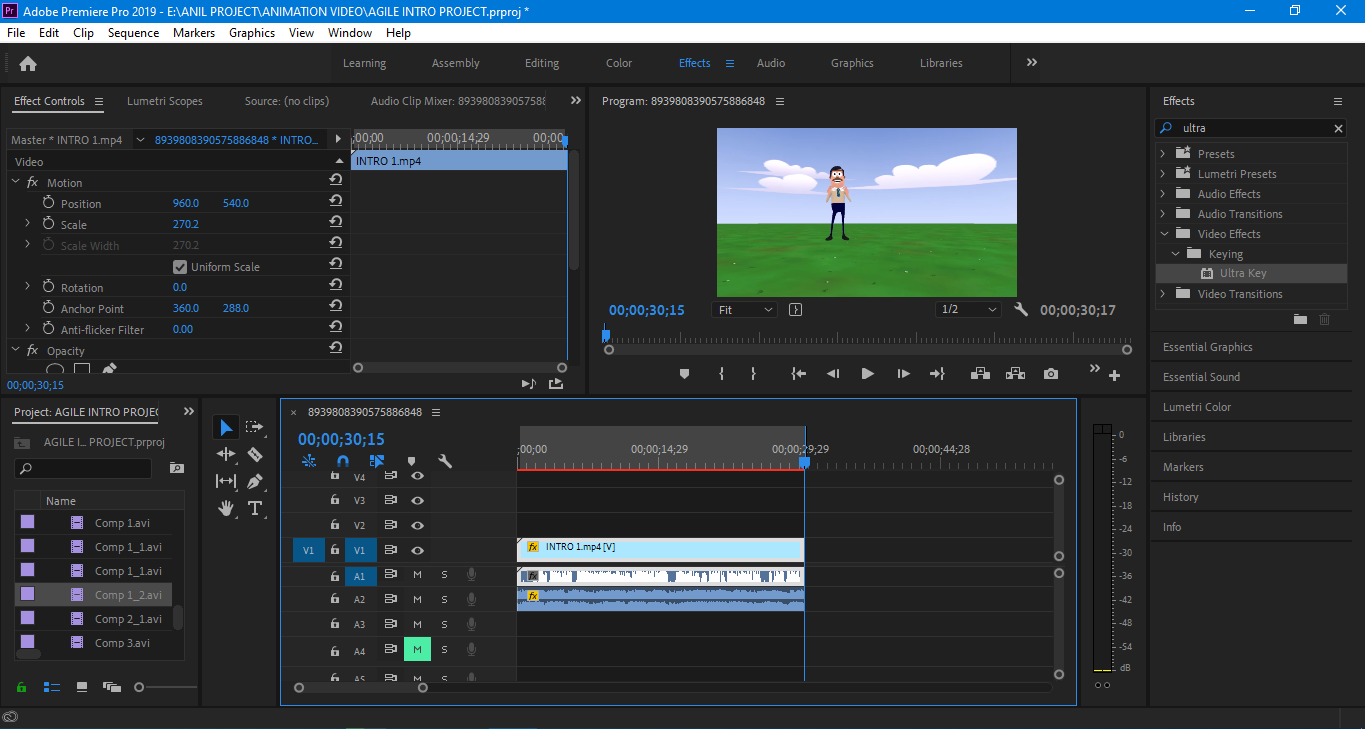Export frame with camera icon
The image size is (1365, 729).
coord(1051,374)
